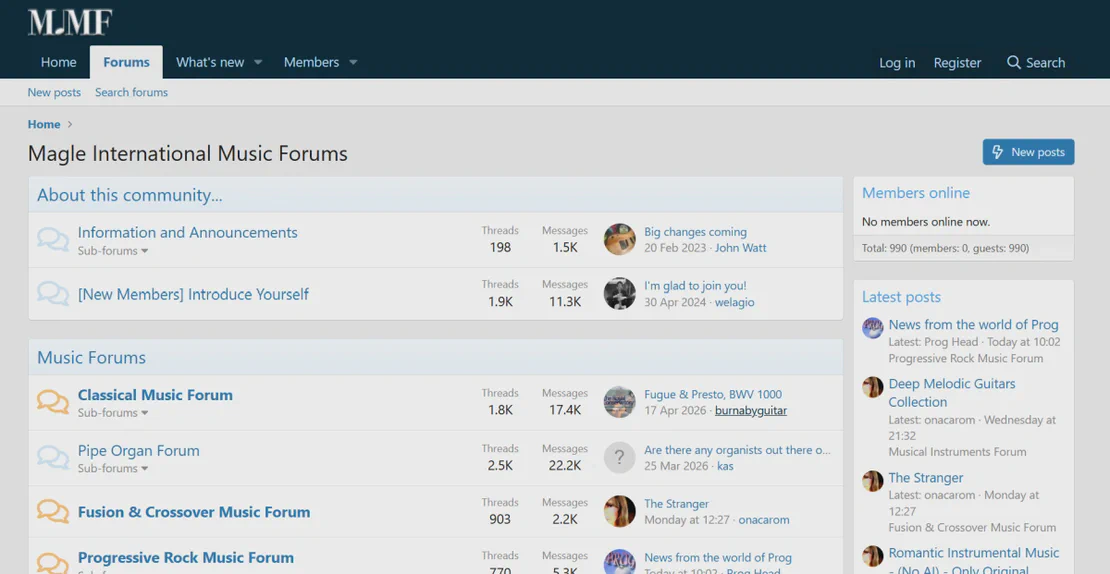Click Latest posts sidebar heading

(901, 297)
